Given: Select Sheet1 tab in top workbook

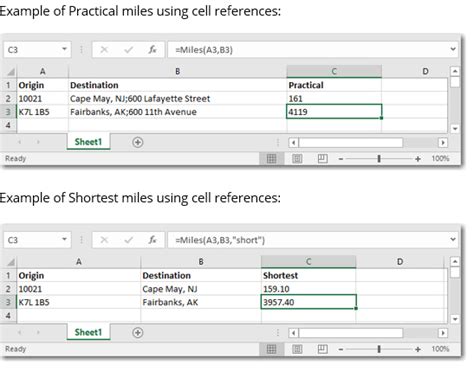Looking at the screenshot, I should tap(88, 142).
